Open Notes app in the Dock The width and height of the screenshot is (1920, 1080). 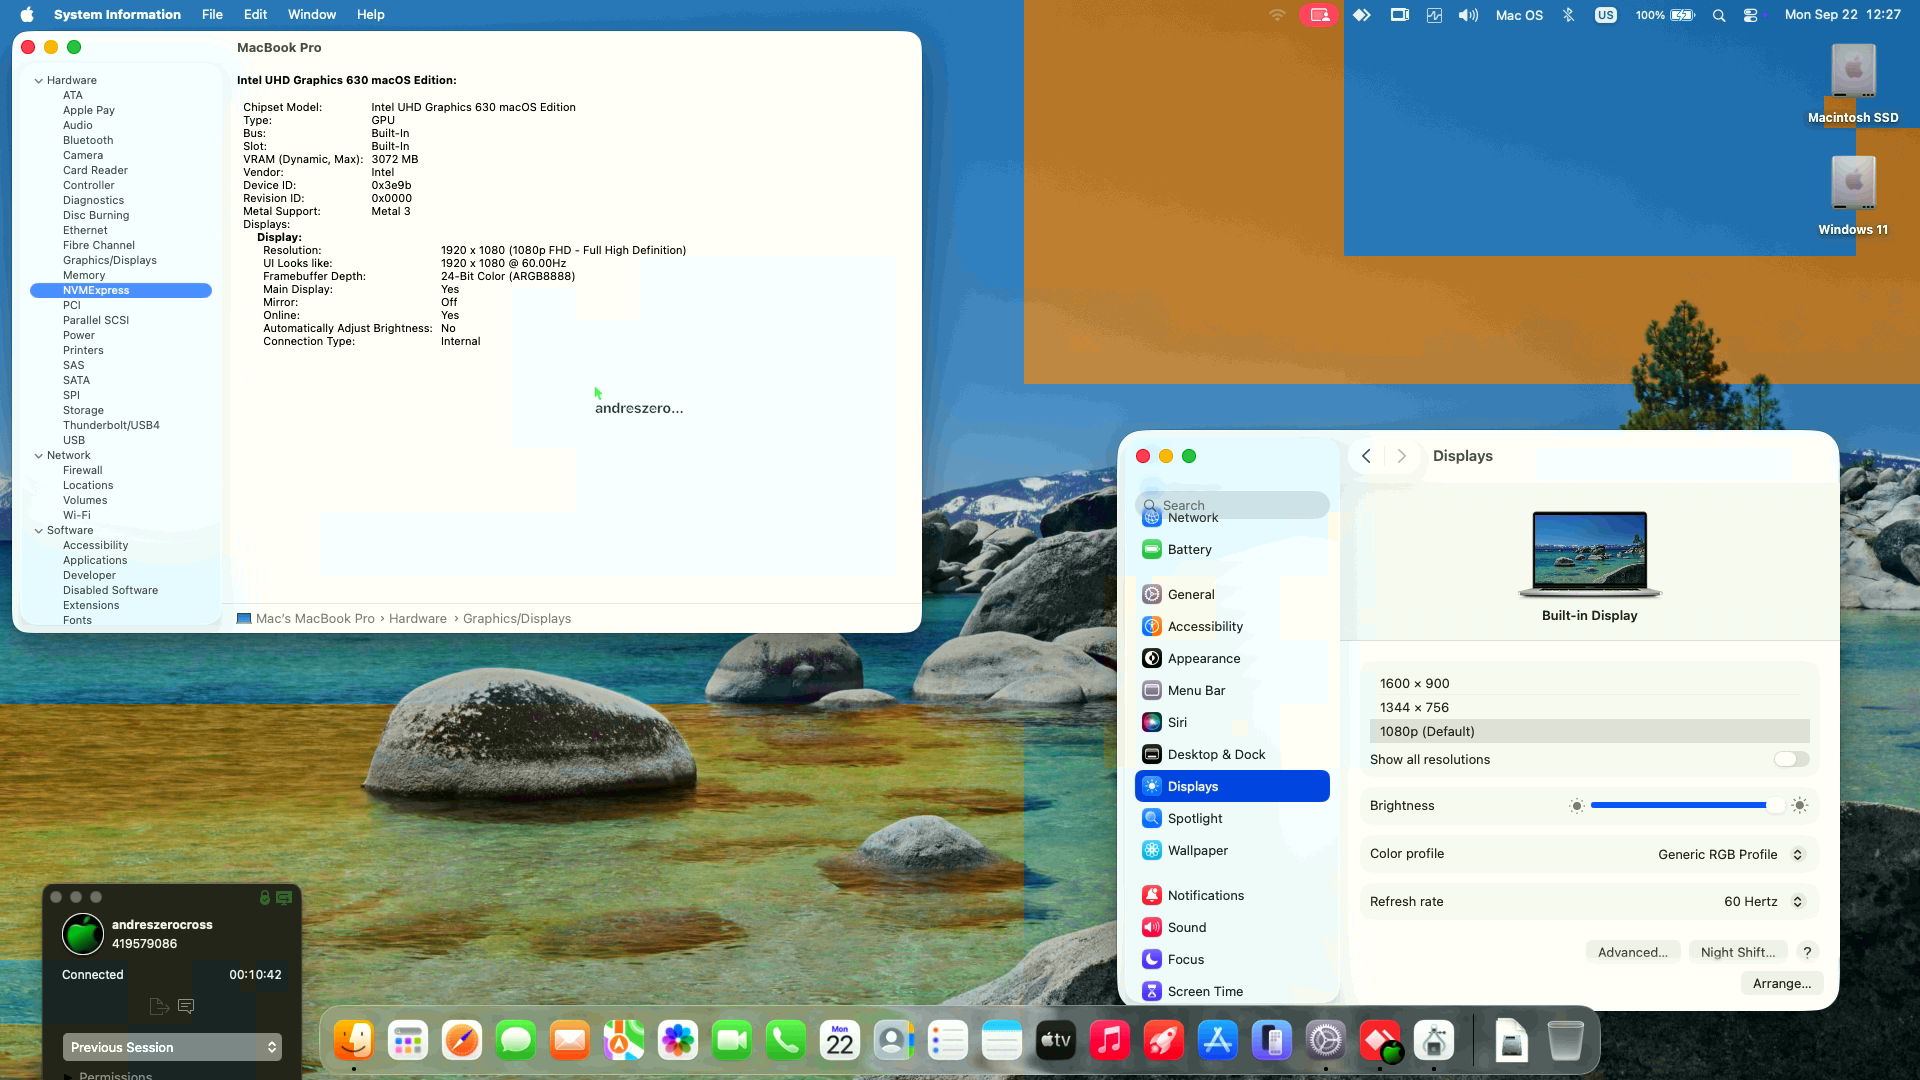point(1002,1041)
